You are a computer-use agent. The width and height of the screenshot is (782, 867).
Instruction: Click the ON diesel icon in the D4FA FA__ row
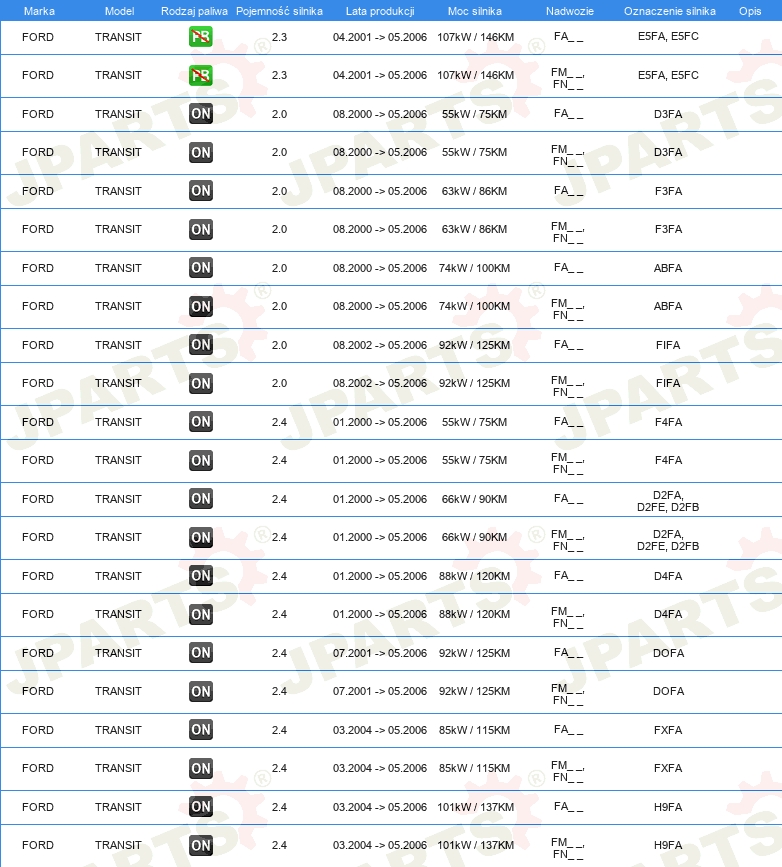[x=201, y=576]
